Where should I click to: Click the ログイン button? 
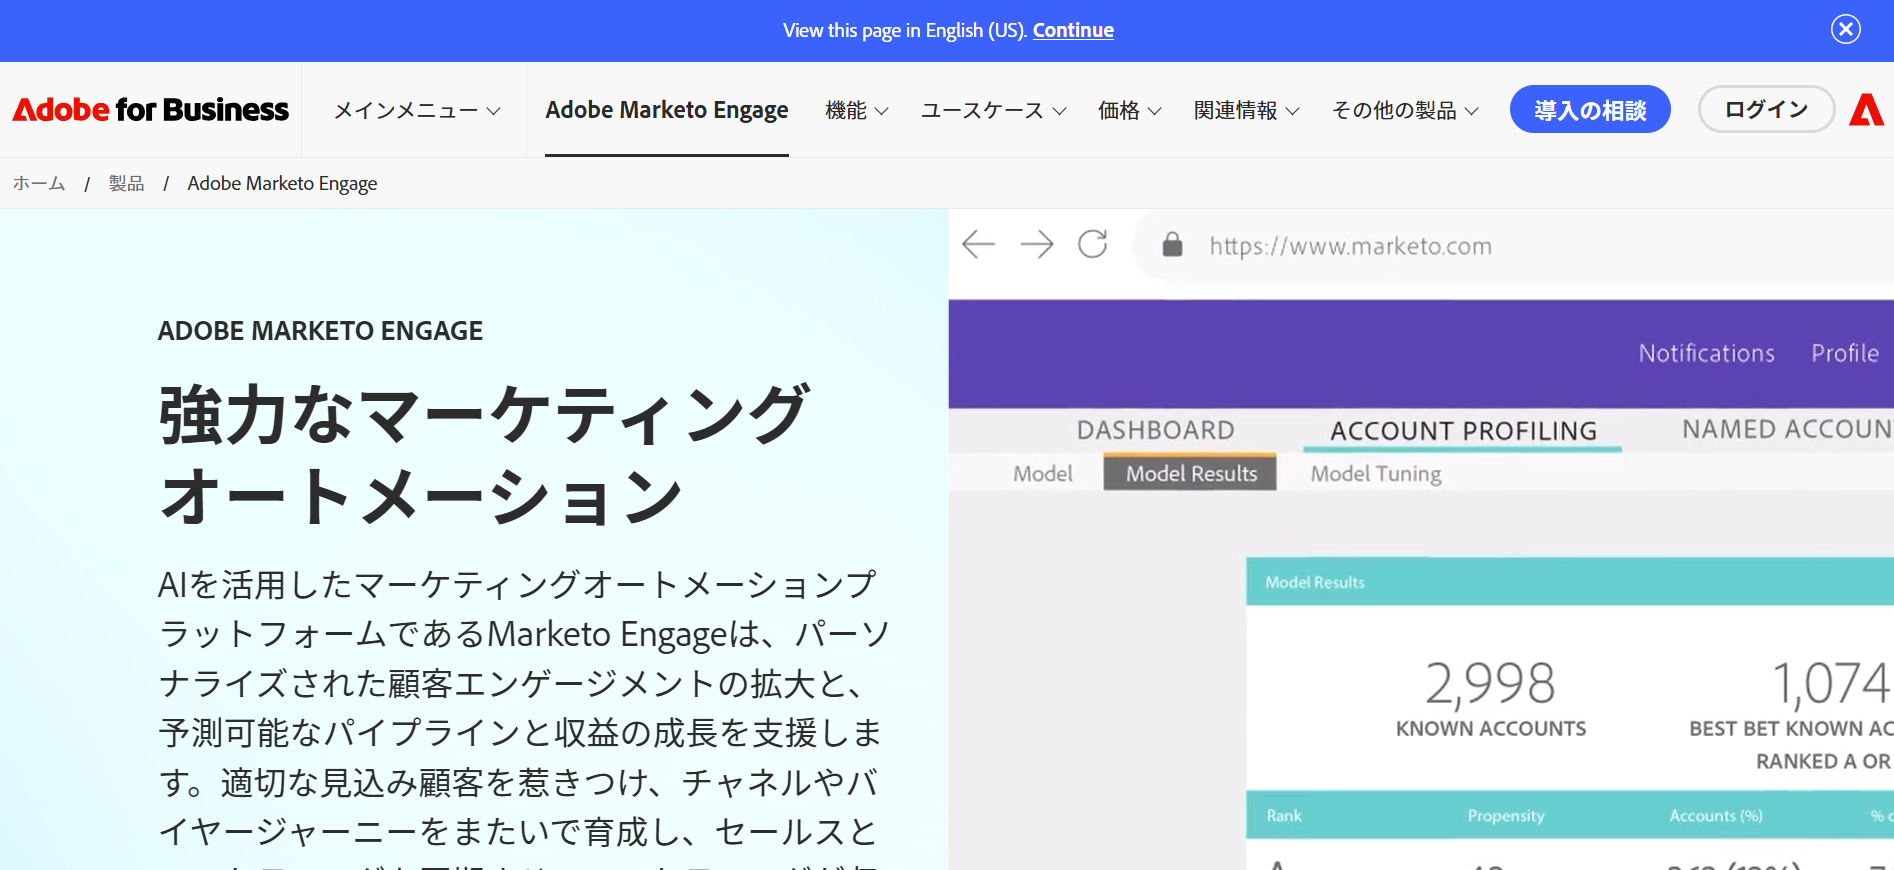coord(1765,110)
